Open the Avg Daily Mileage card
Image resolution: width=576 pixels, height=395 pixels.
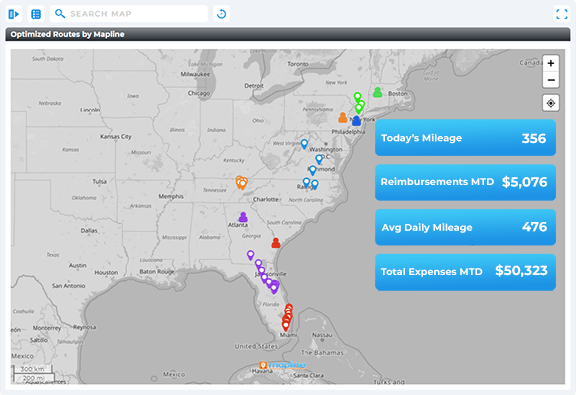click(x=465, y=227)
